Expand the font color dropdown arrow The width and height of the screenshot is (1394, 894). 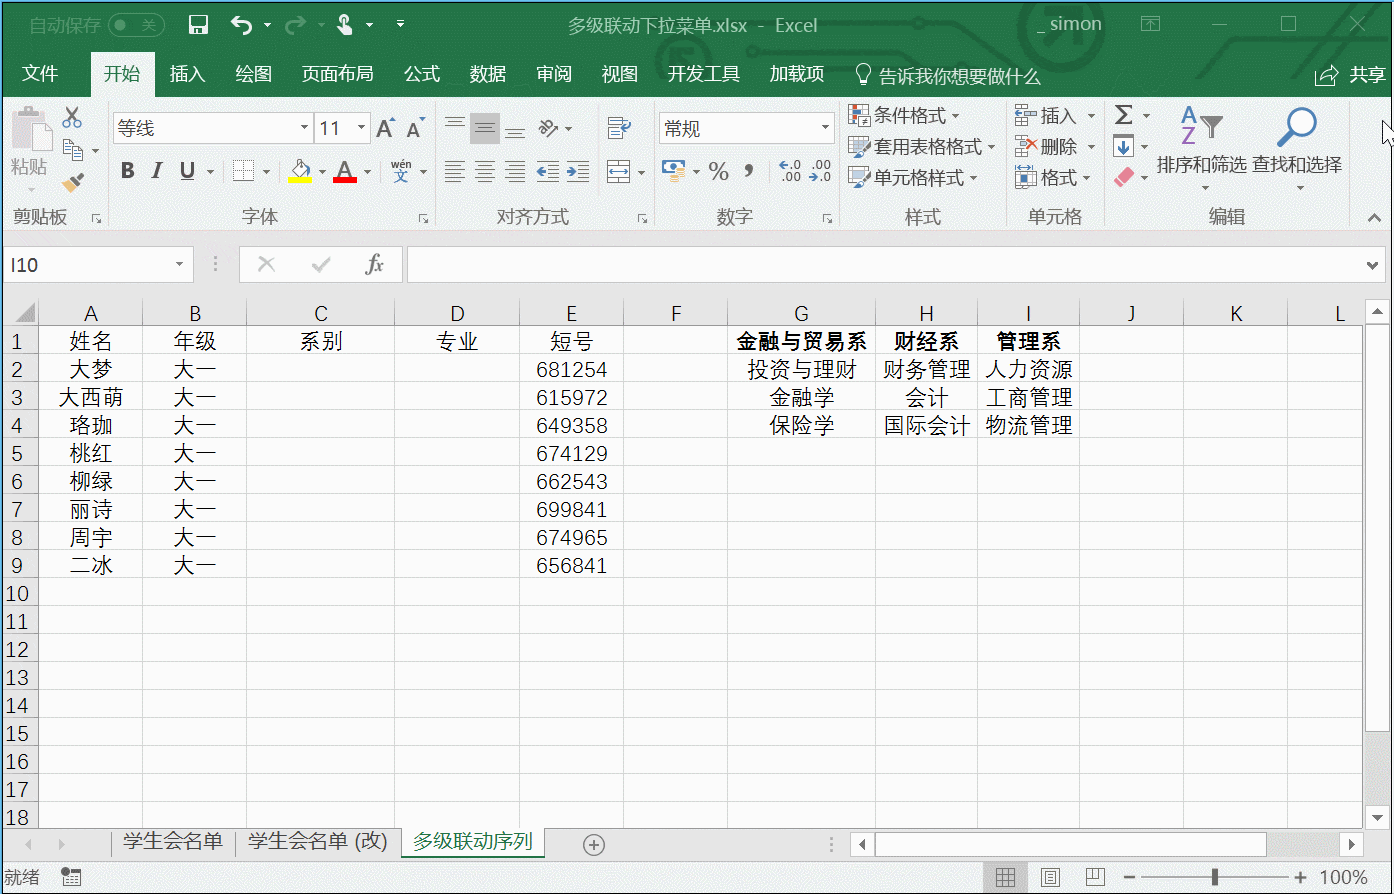(x=367, y=171)
